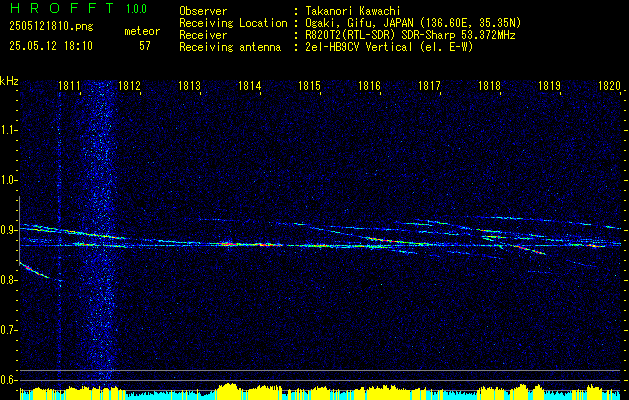Click the Receiver label

pos(203,35)
